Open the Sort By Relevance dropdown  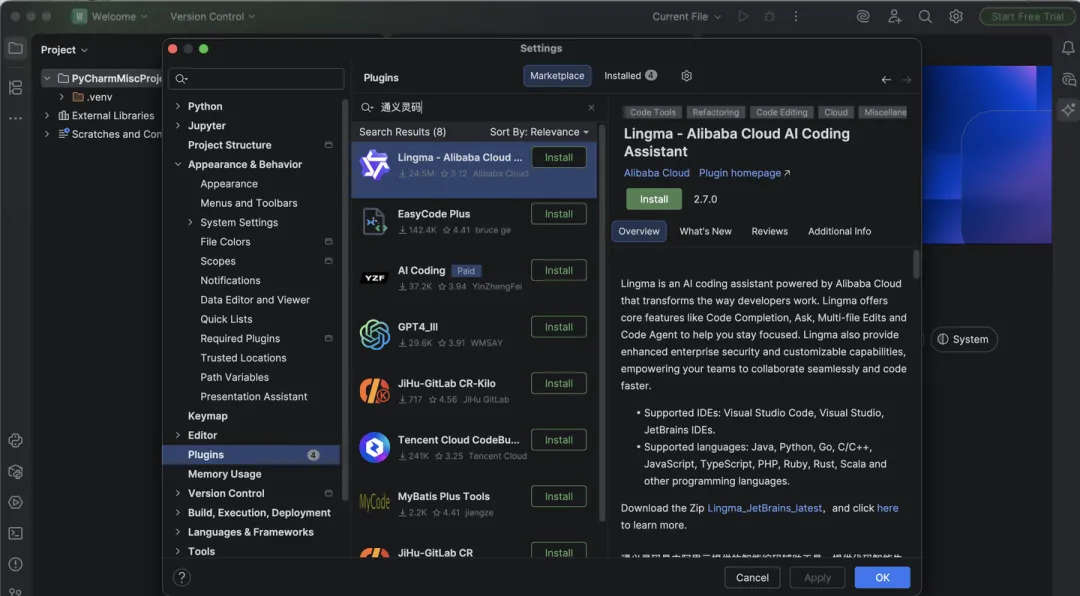coord(539,132)
